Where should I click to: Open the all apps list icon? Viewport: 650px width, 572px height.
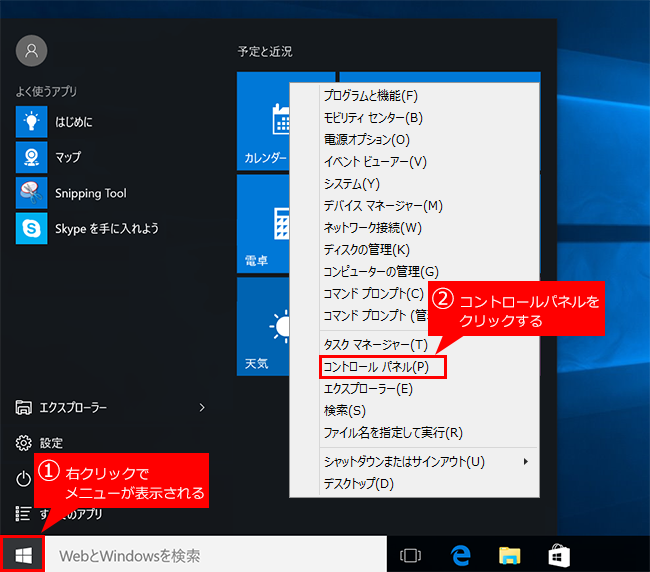coord(23,514)
